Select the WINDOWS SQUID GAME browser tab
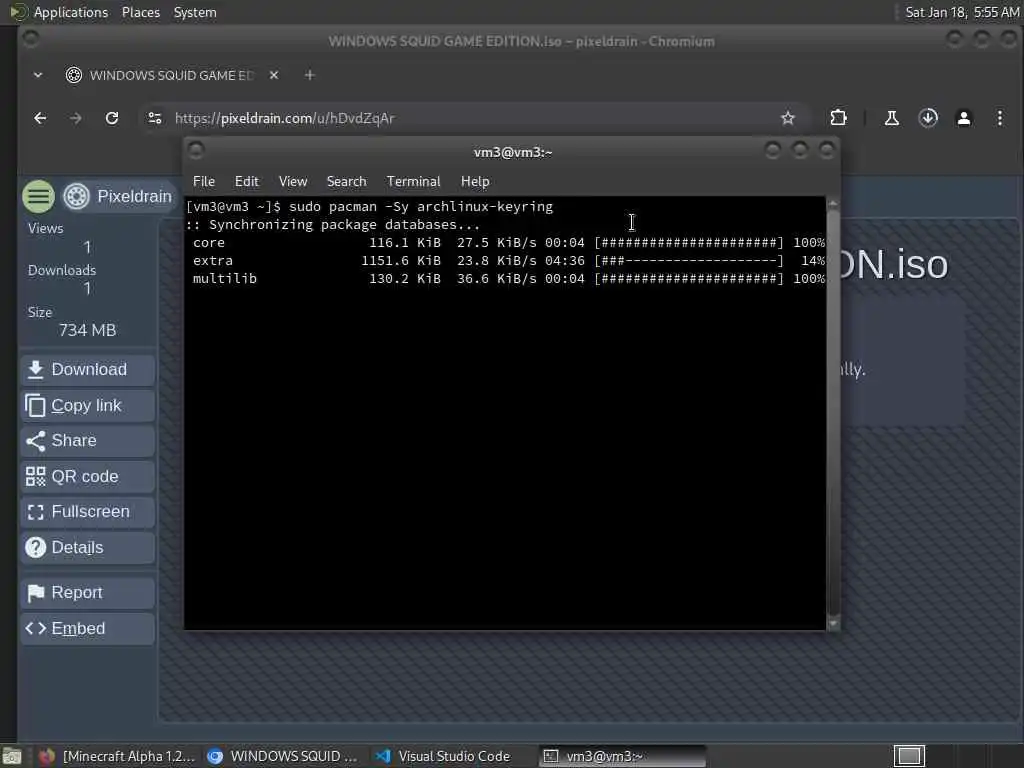The width and height of the screenshot is (1024, 768). click(x=172, y=75)
